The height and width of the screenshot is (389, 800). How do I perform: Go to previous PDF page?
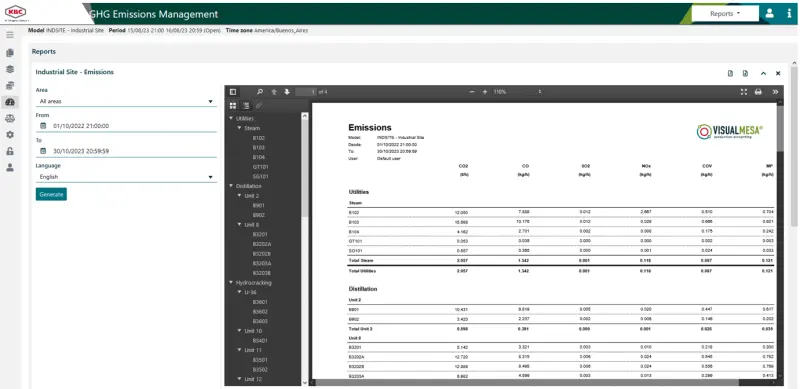273,92
